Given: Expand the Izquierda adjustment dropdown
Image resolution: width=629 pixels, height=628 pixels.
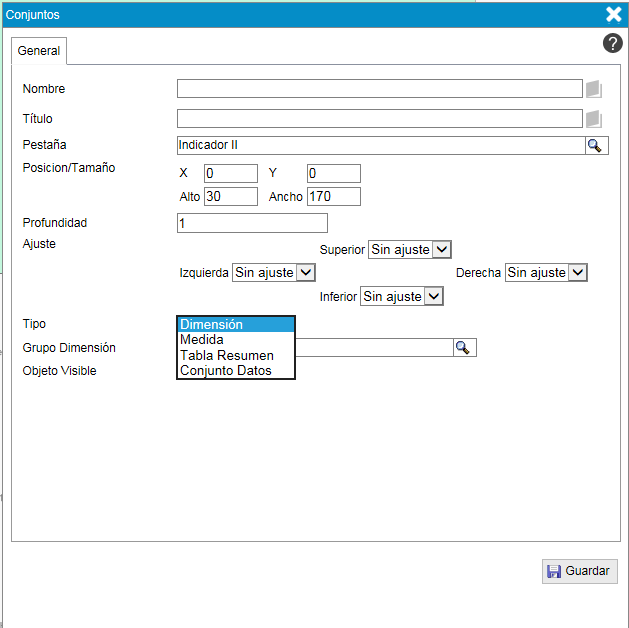Looking at the screenshot, I should 274,272.
